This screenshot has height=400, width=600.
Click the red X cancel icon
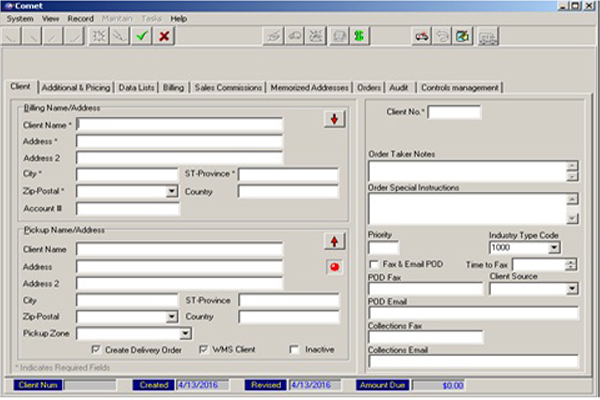pos(164,36)
